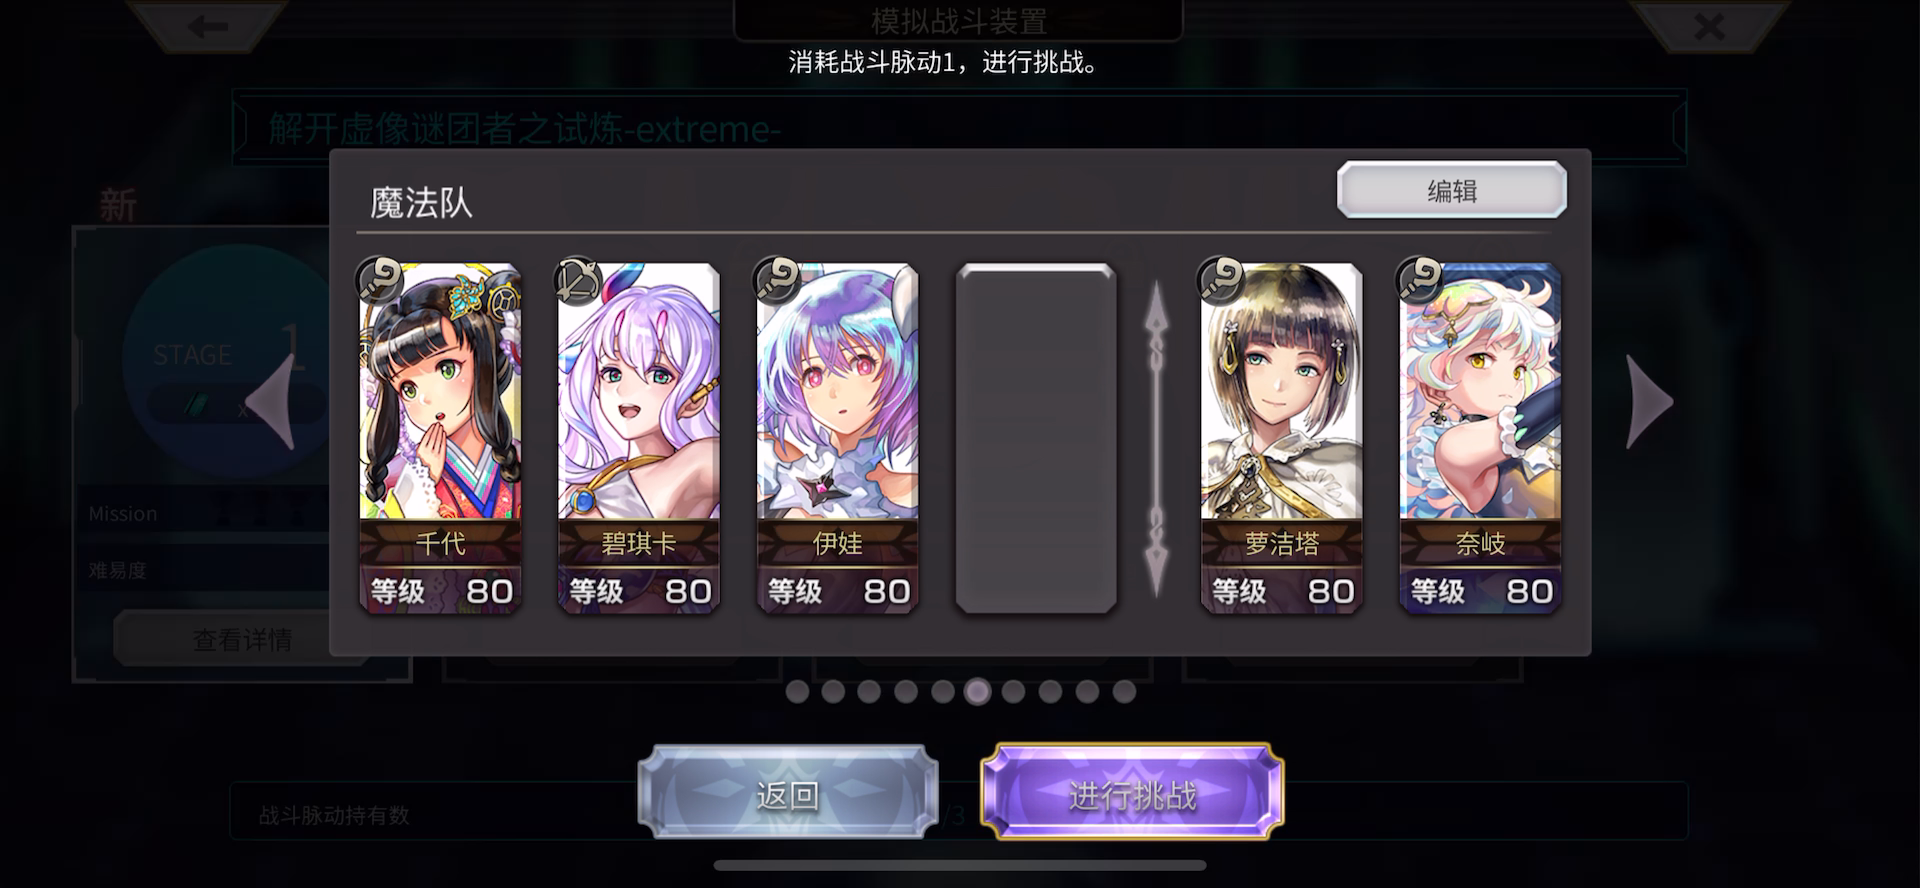The width and height of the screenshot is (1920, 888).
Task: Open the 编辑 team edit button
Action: (1452, 190)
